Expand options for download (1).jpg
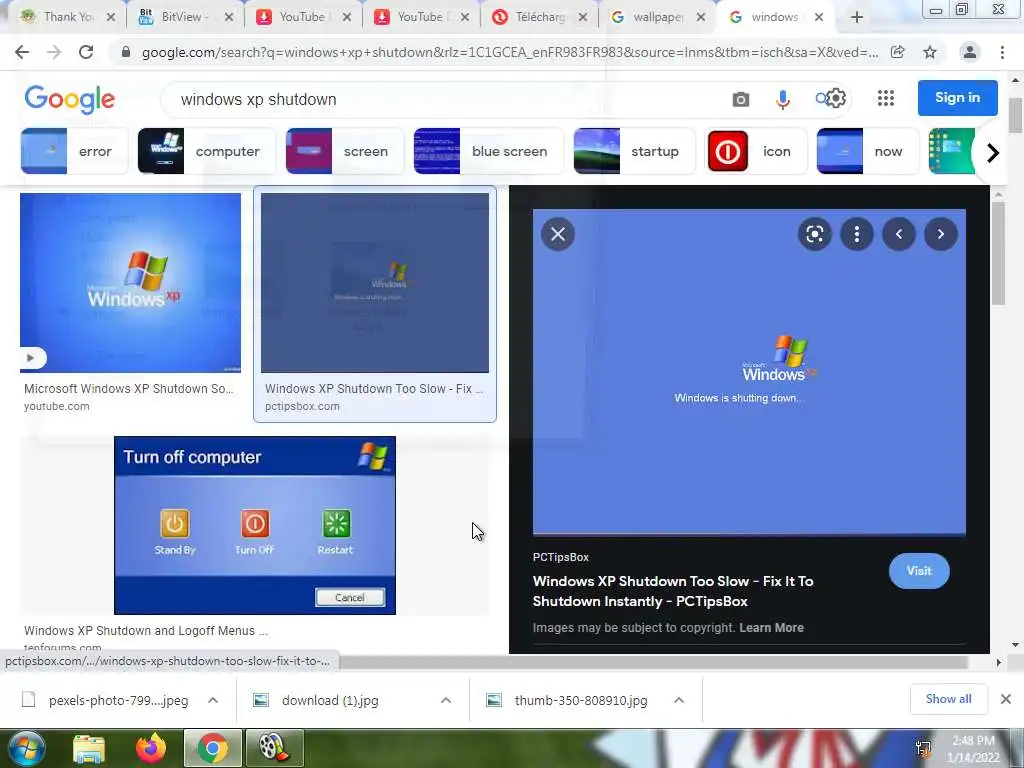 446,700
